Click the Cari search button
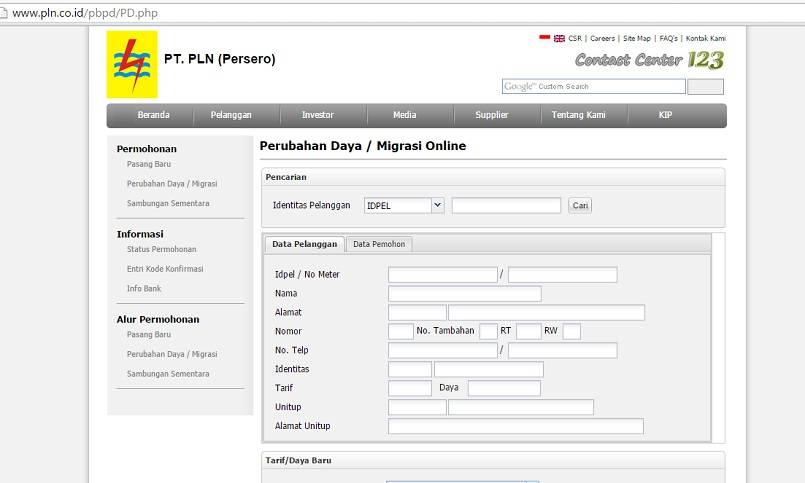This screenshot has height=483, width=805. pyautogui.click(x=580, y=205)
